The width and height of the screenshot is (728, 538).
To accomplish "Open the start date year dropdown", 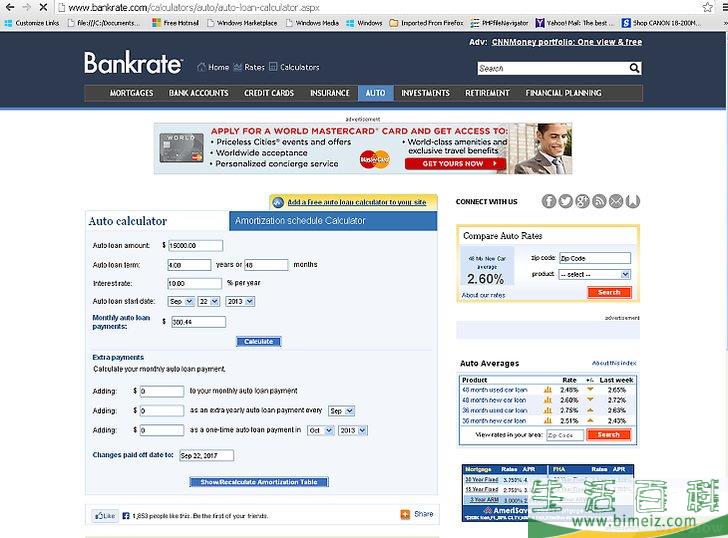I will point(240,302).
